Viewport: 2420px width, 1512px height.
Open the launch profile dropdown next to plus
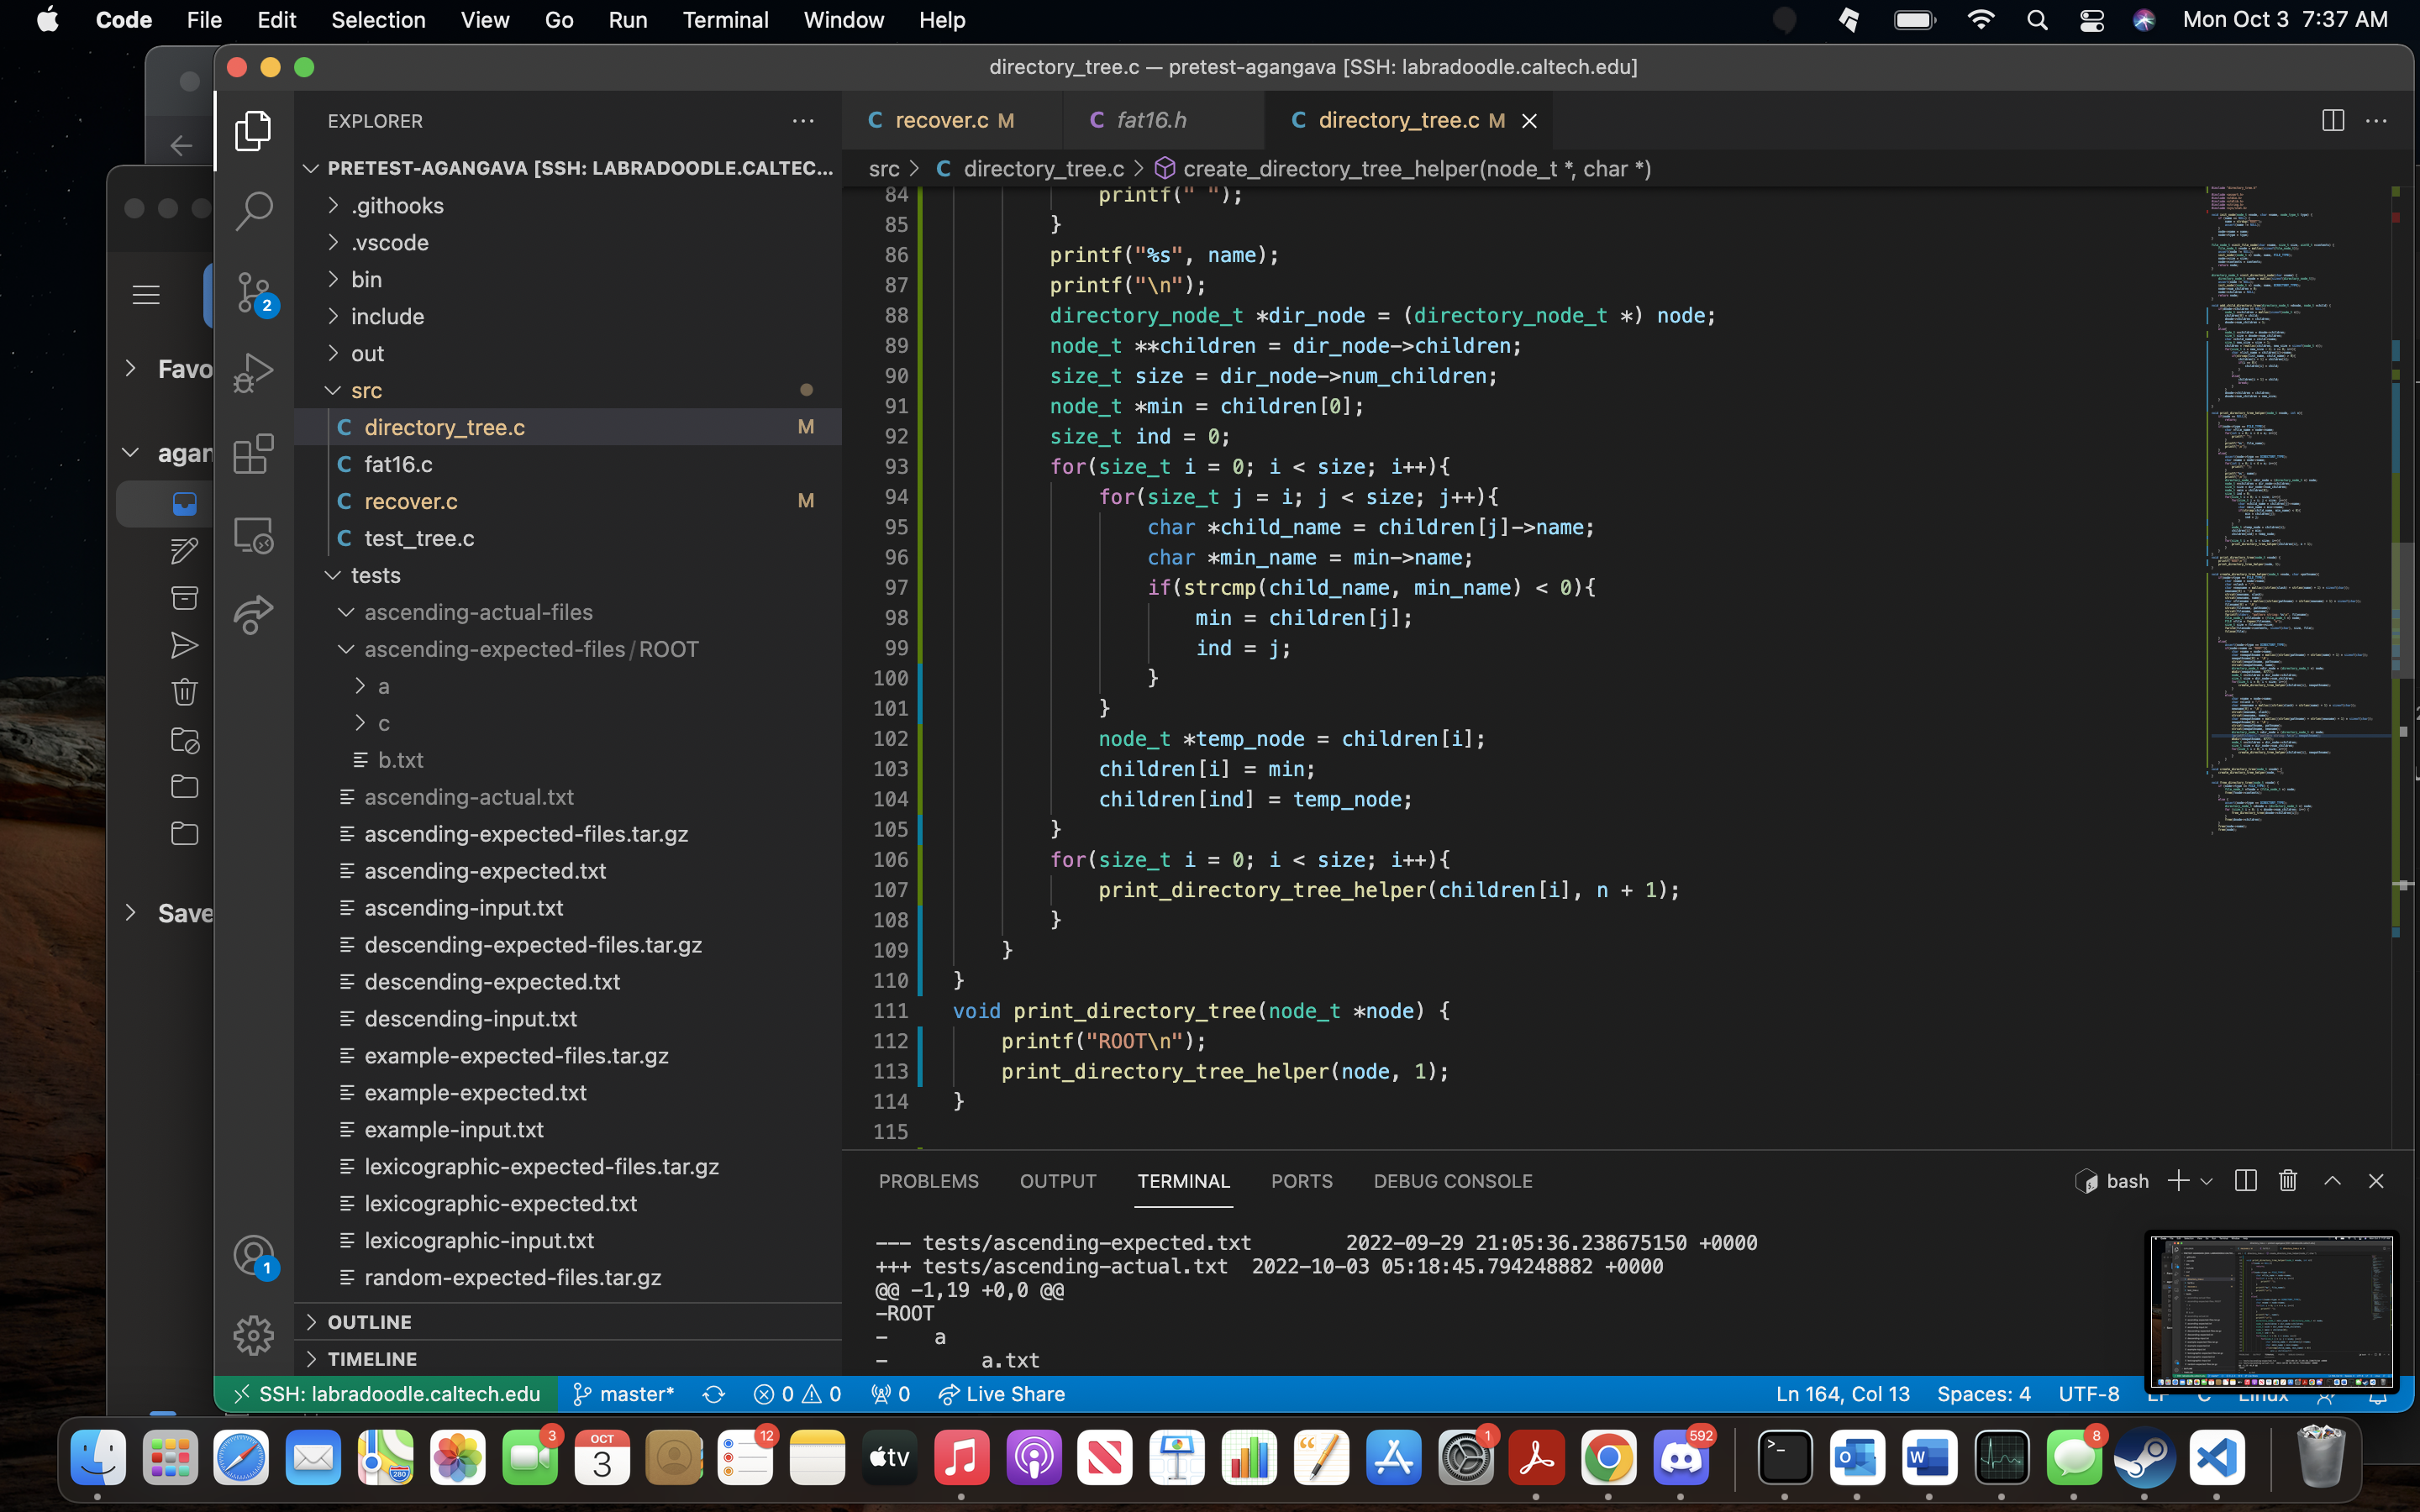click(x=2207, y=1181)
